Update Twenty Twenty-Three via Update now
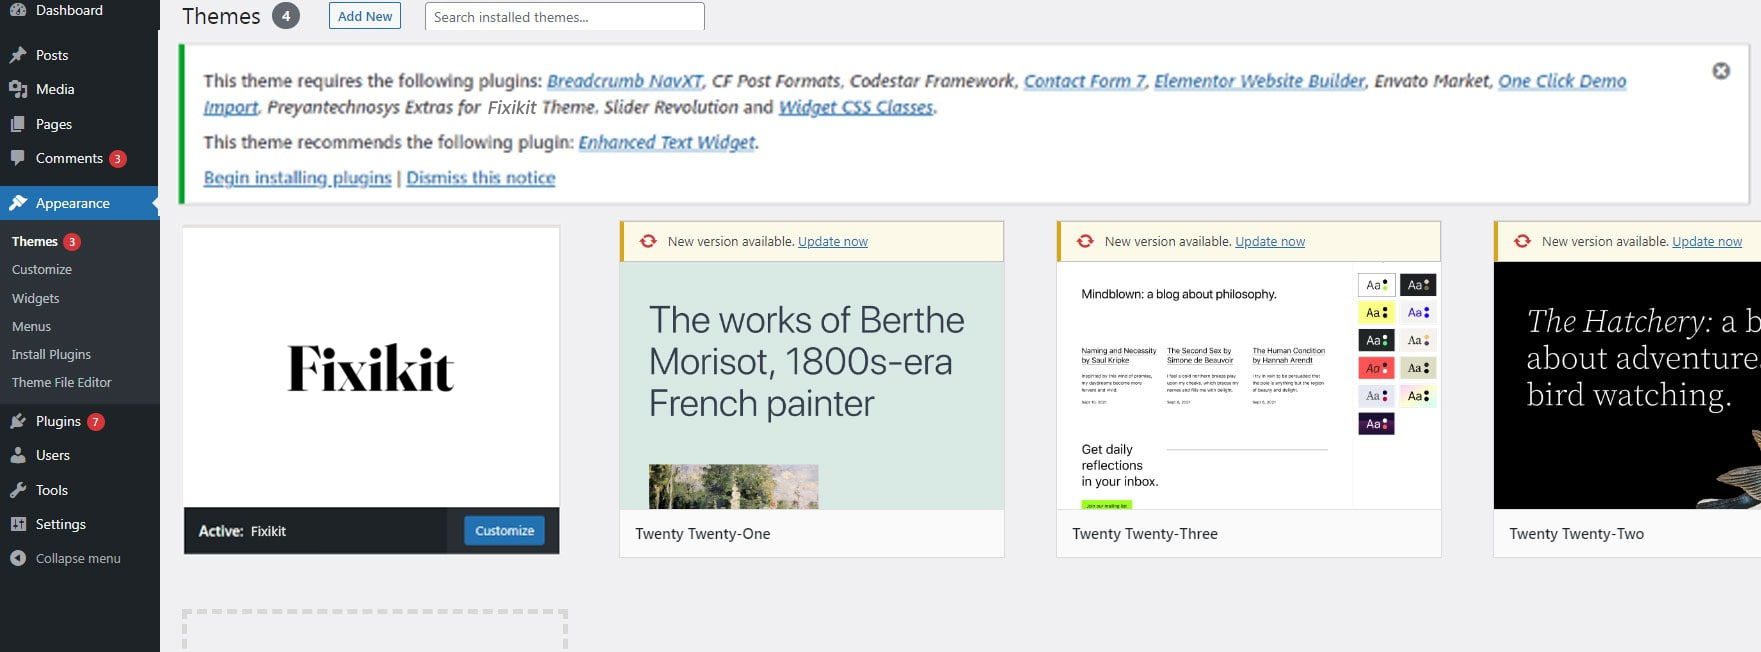This screenshot has width=1761, height=652. [1270, 241]
